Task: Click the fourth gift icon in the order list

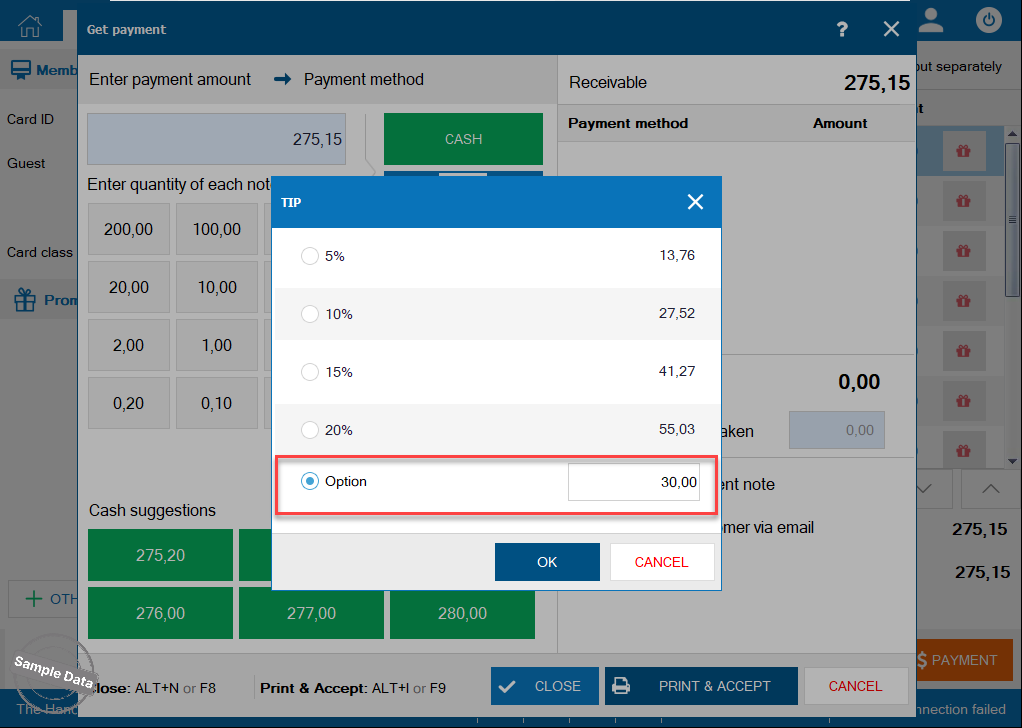Action: click(x=963, y=301)
